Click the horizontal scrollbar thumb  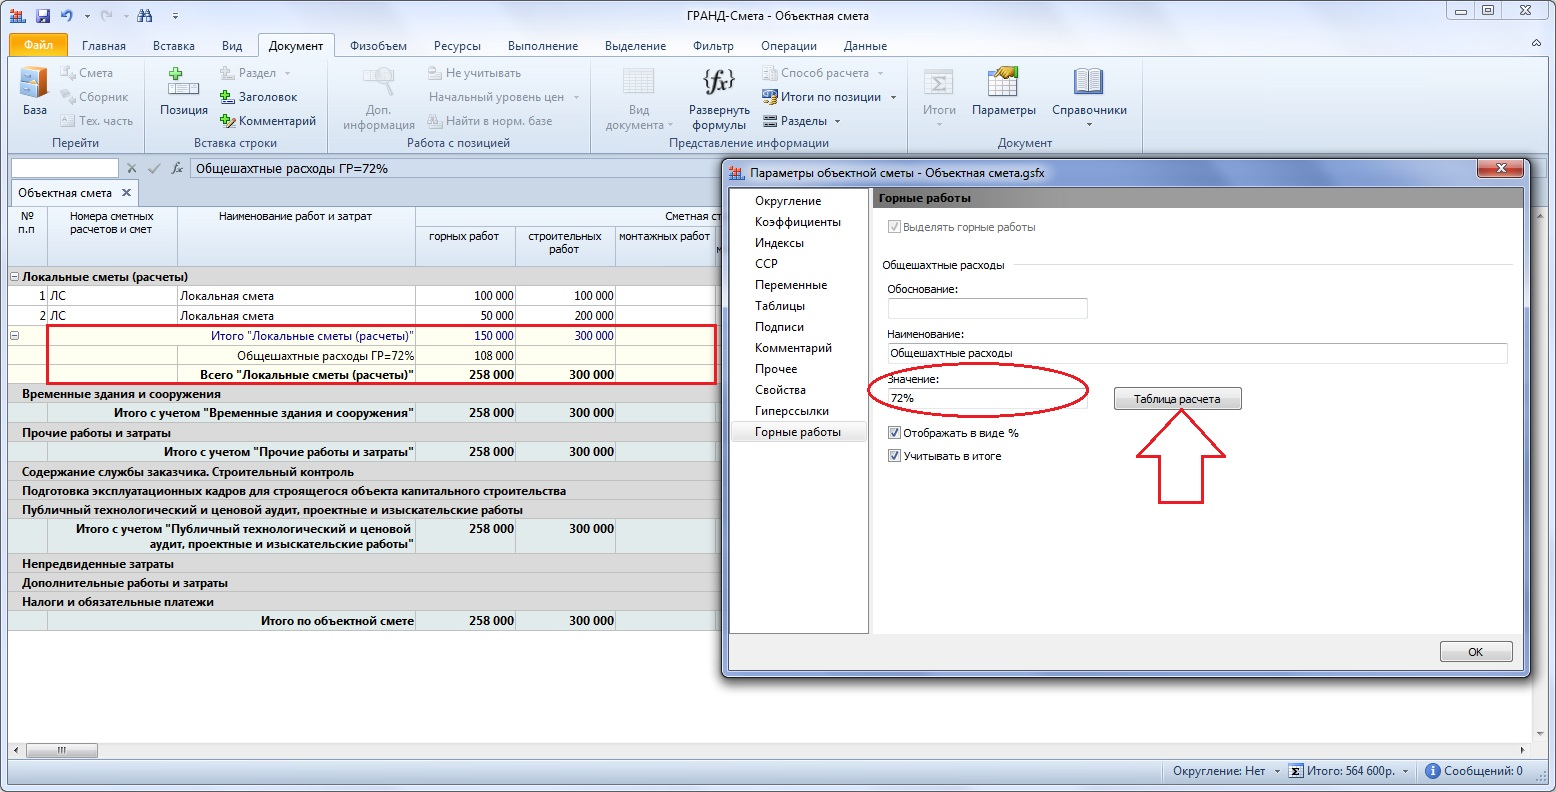(61, 750)
